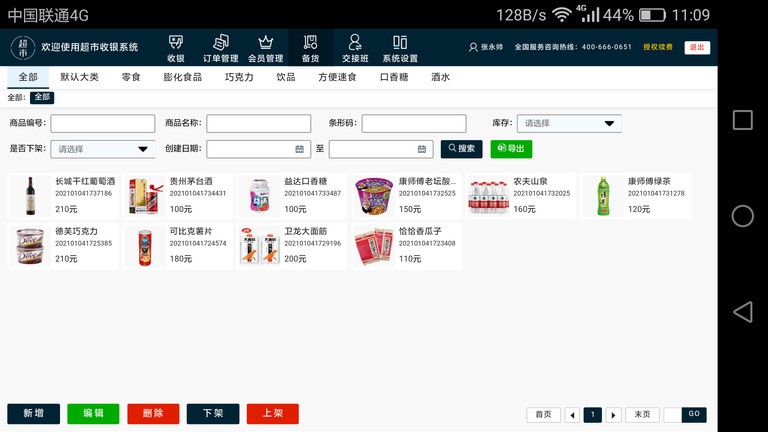
Task: Click the red 退出 logout button
Action: coord(697,47)
